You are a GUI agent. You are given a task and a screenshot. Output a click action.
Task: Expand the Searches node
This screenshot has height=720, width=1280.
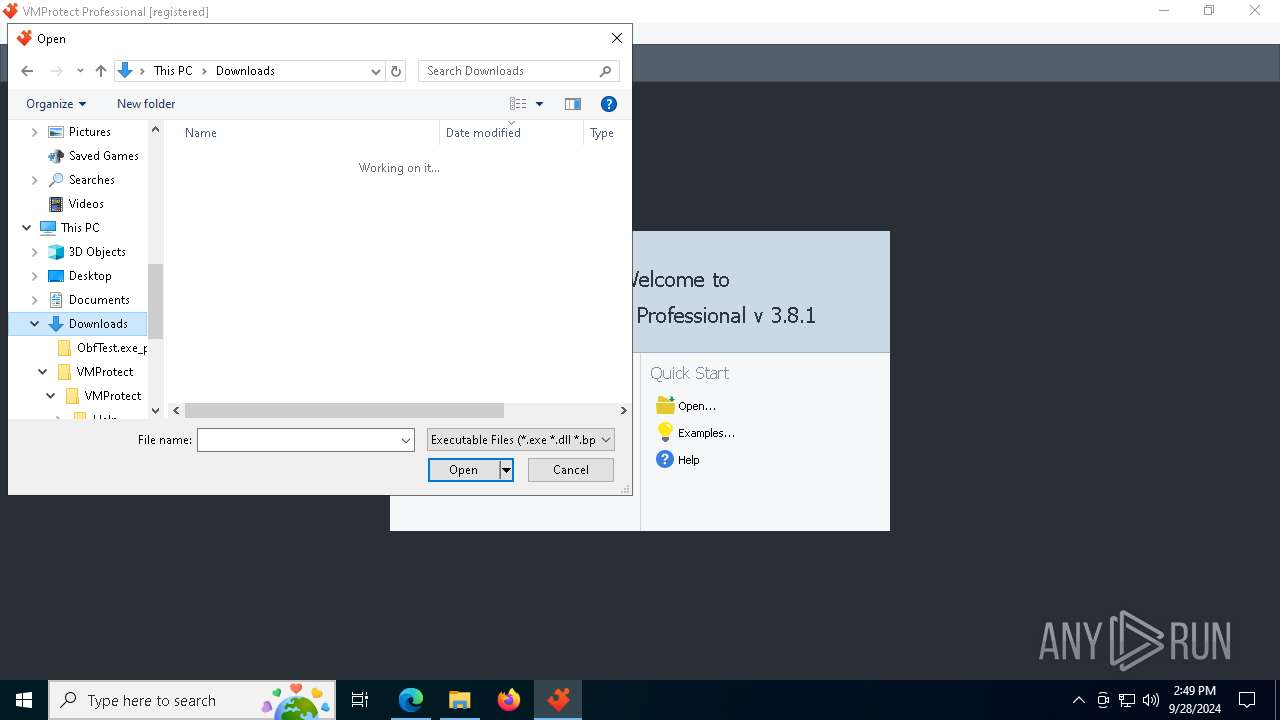pos(35,180)
